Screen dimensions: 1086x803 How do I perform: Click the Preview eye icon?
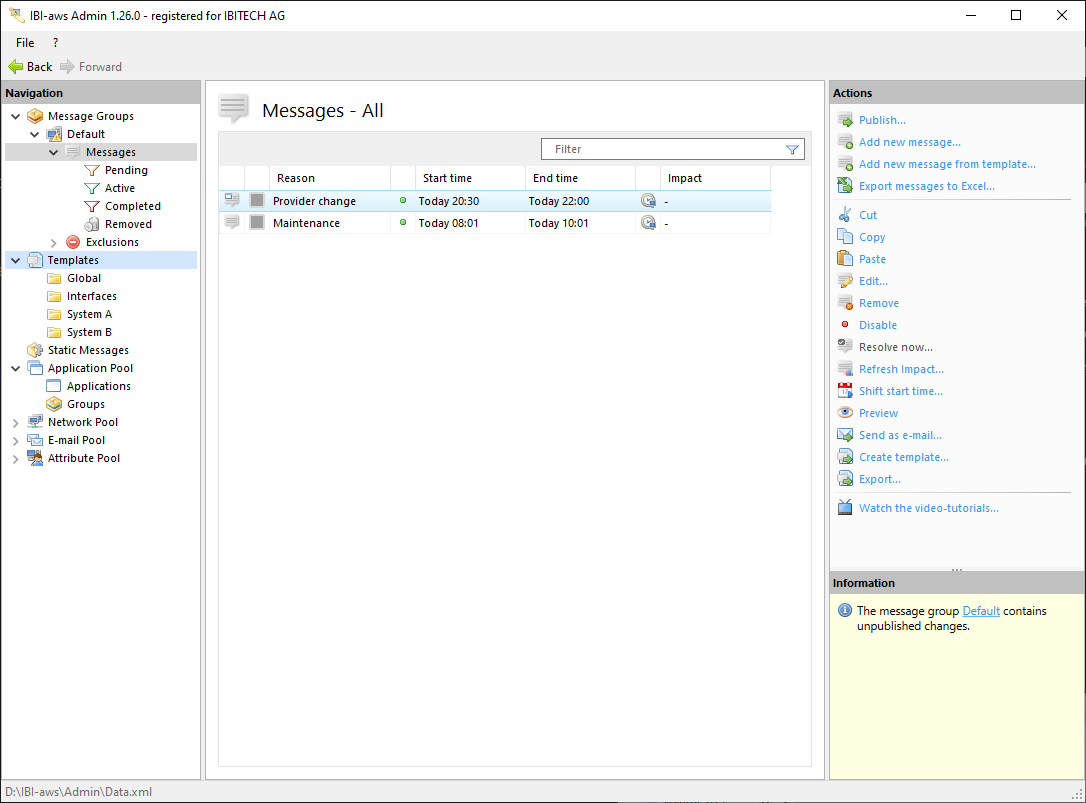845,413
